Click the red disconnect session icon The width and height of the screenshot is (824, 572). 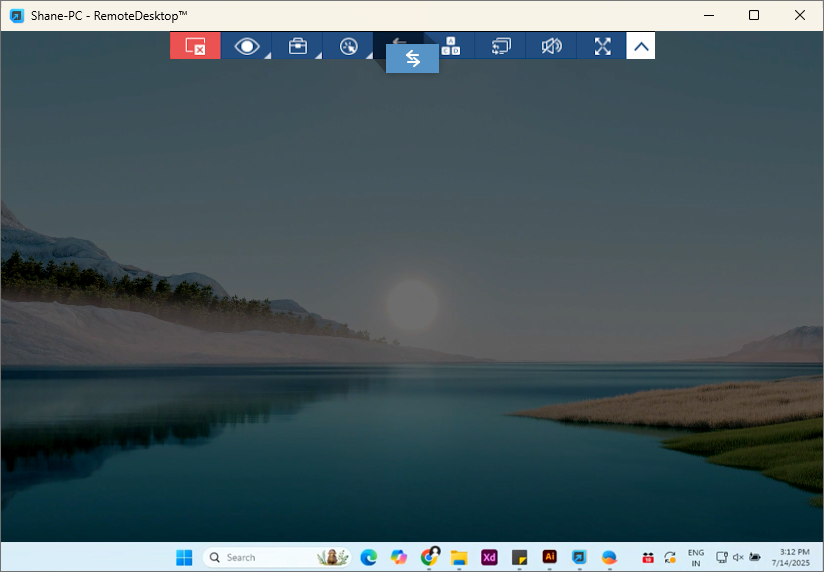195,46
